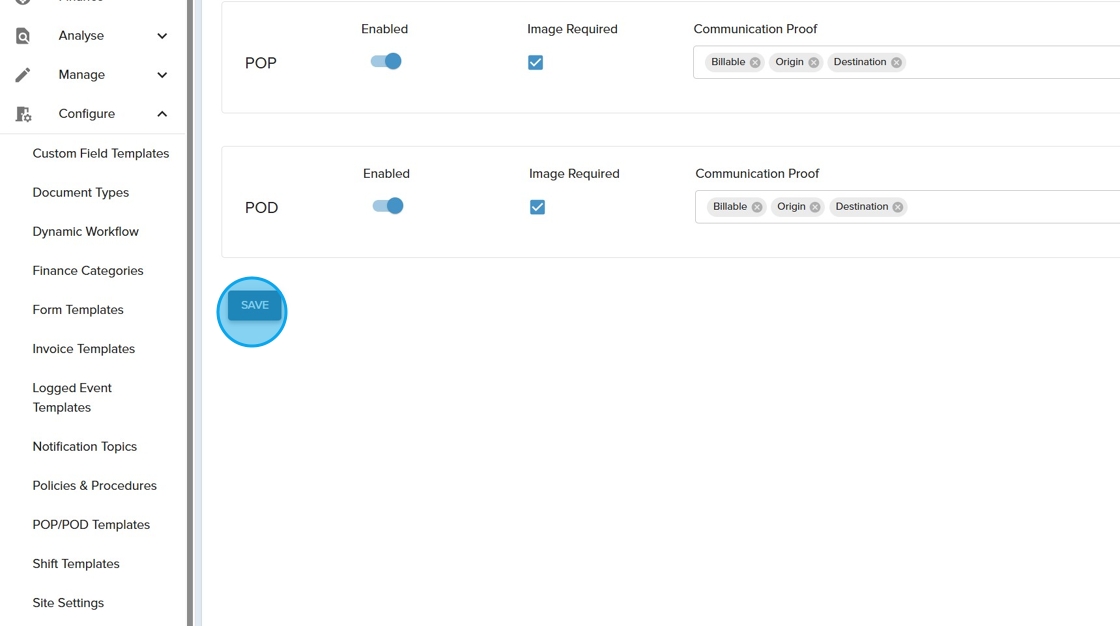
Task: Open Custom Field Templates page
Action: pyautogui.click(x=101, y=154)
